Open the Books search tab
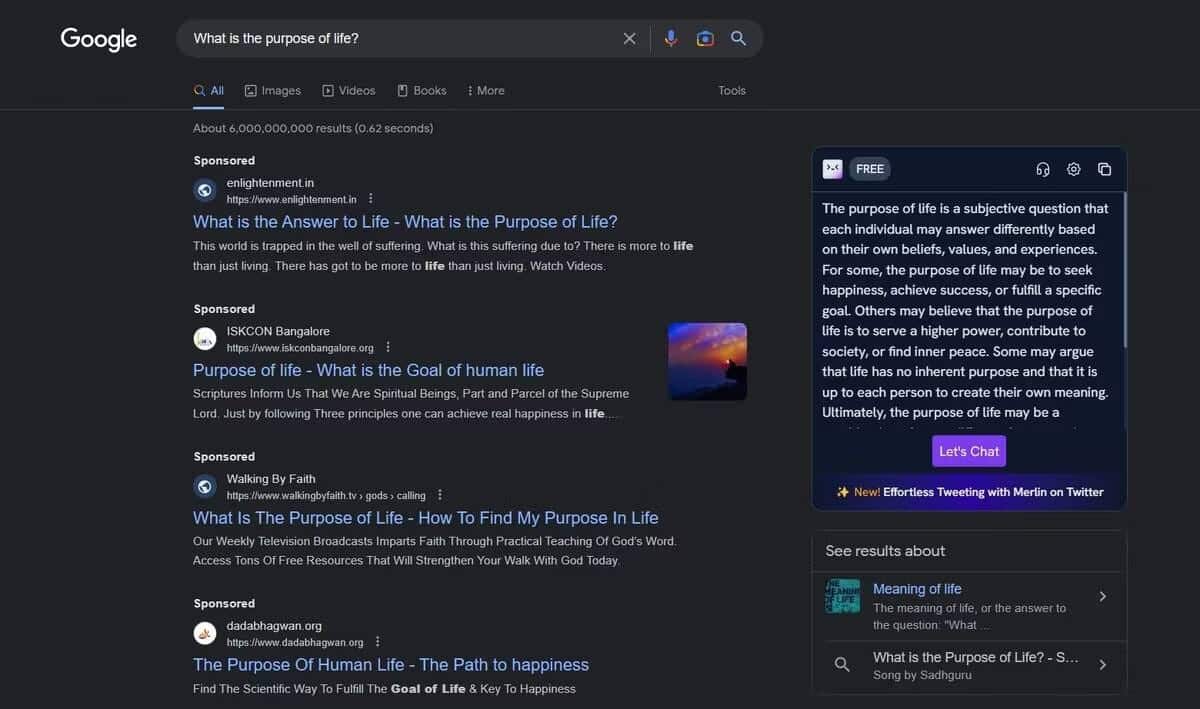This screenshot has width=1200, height=709. click(421, 90)
